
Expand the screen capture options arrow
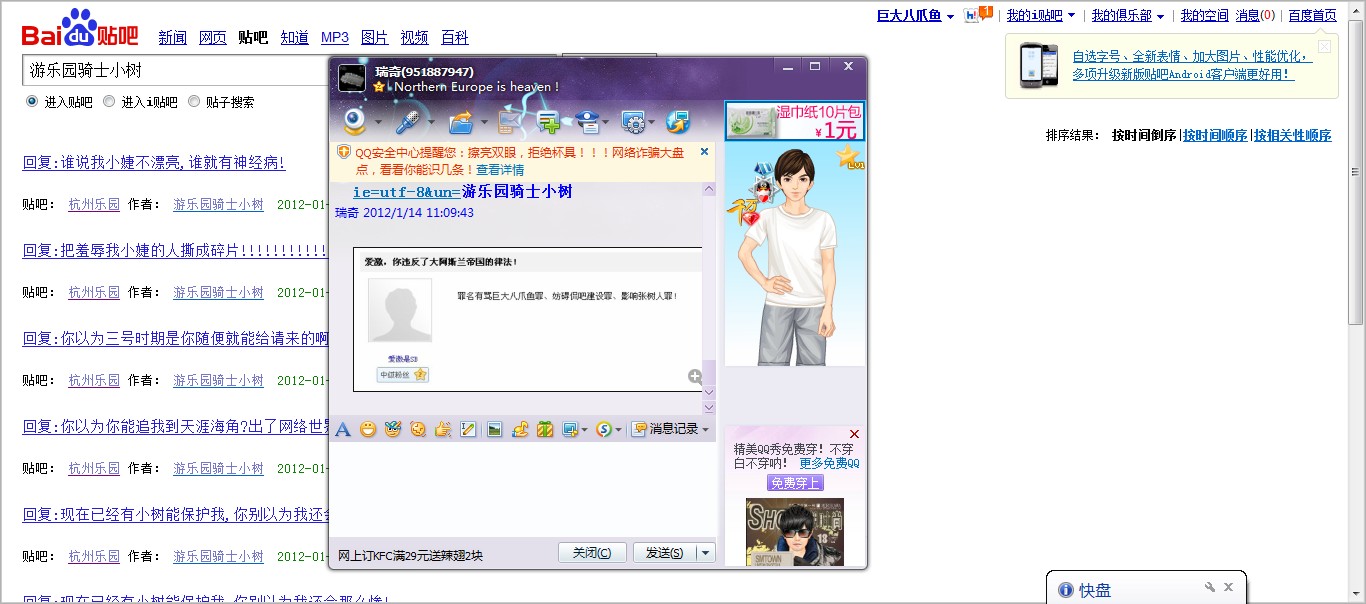(x=584, y=430)
